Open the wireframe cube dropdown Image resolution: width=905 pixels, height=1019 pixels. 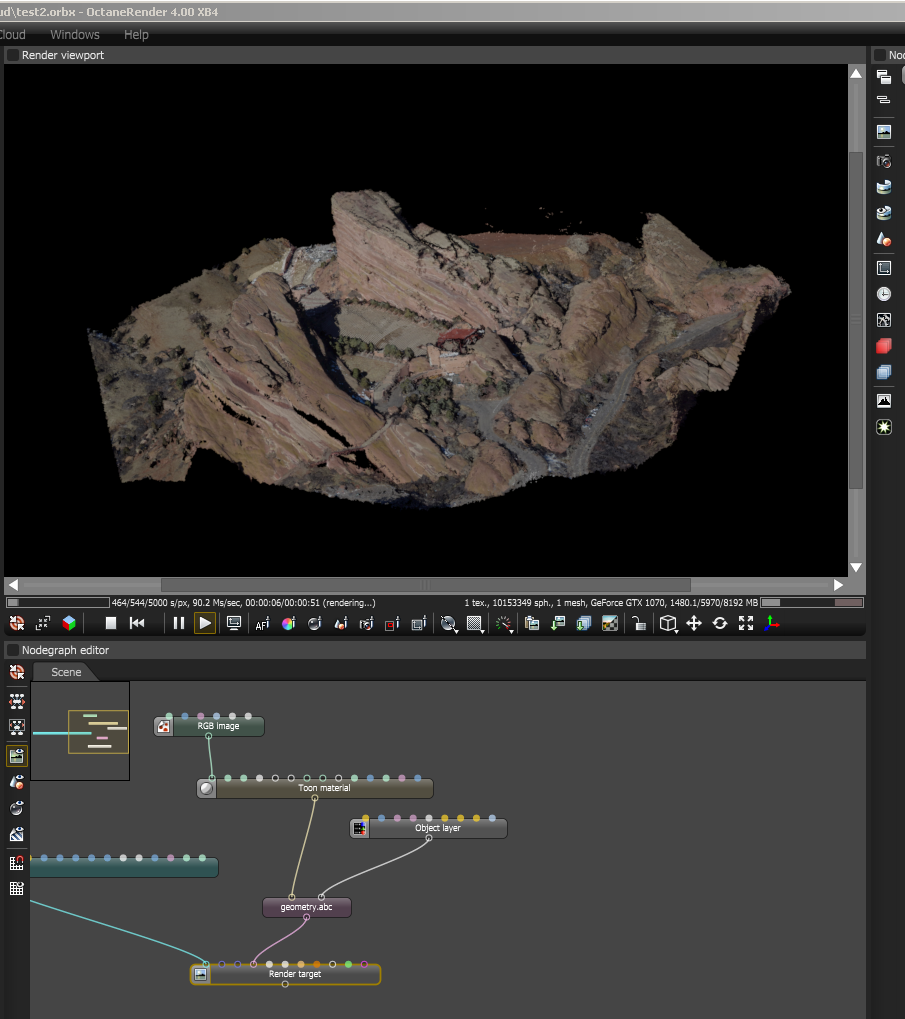pyautogui.click(x=669, y=624)
